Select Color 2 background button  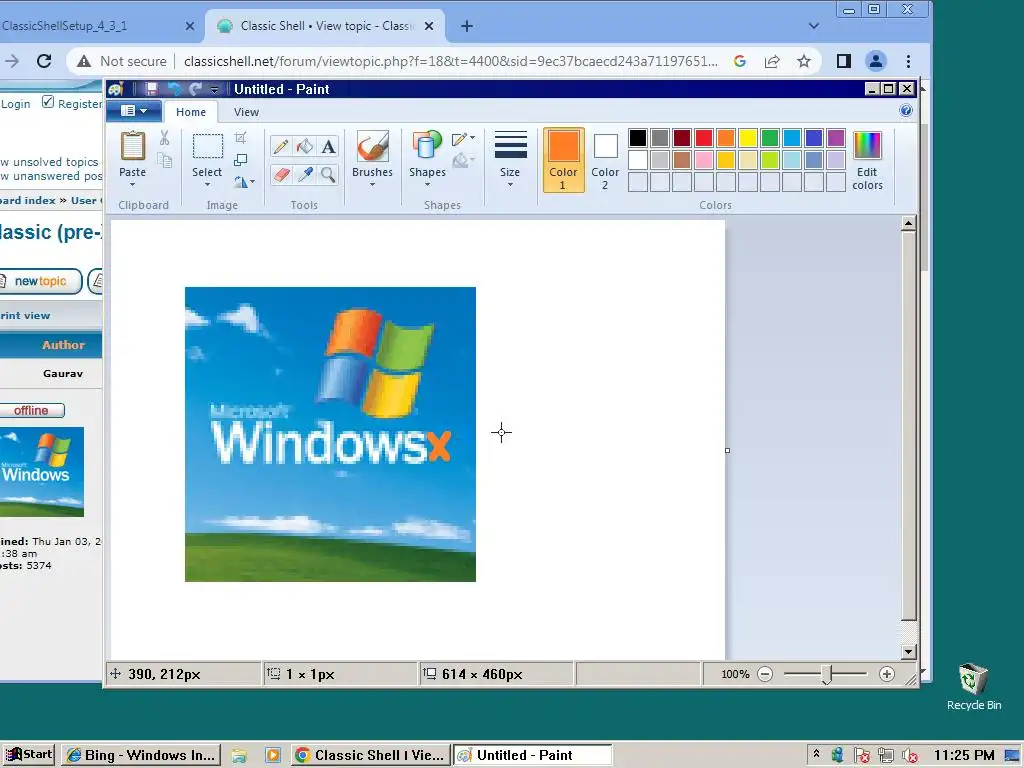tap(605, 160)
